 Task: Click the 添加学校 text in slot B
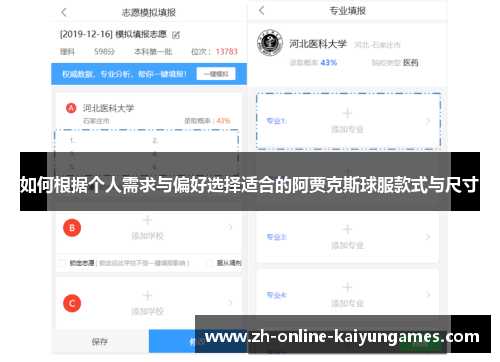click(147, 236)
